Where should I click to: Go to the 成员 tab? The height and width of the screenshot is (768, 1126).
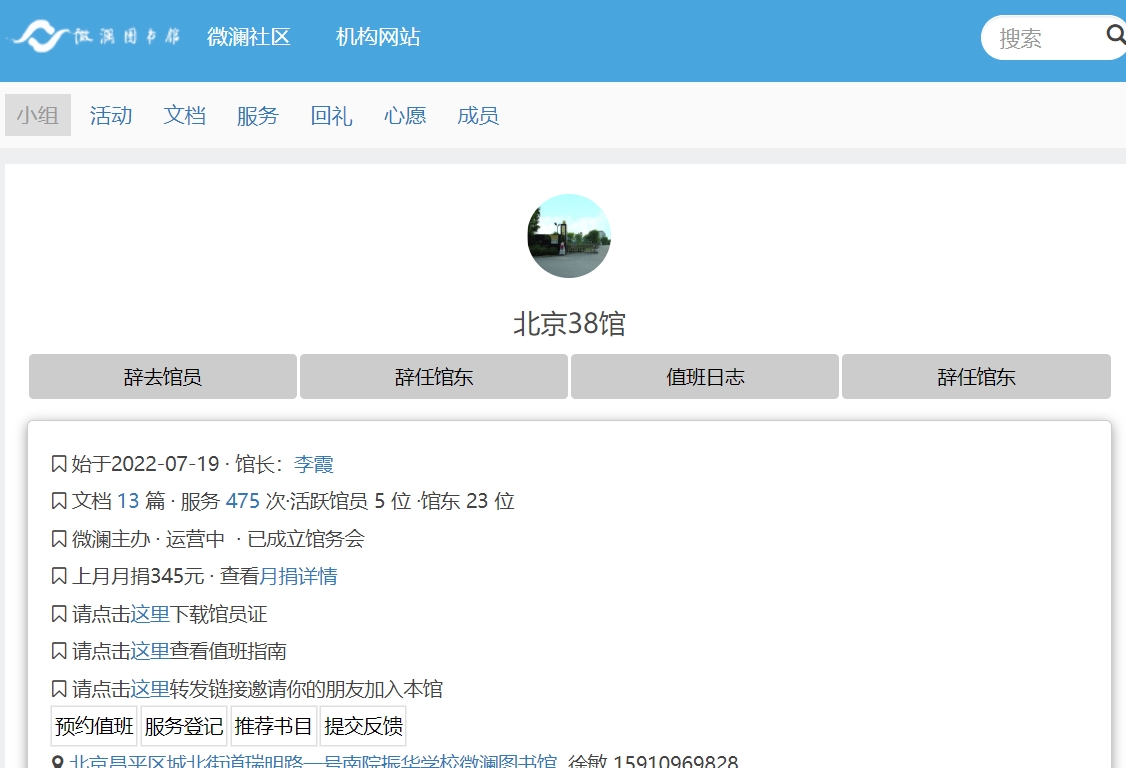[478, 115]
